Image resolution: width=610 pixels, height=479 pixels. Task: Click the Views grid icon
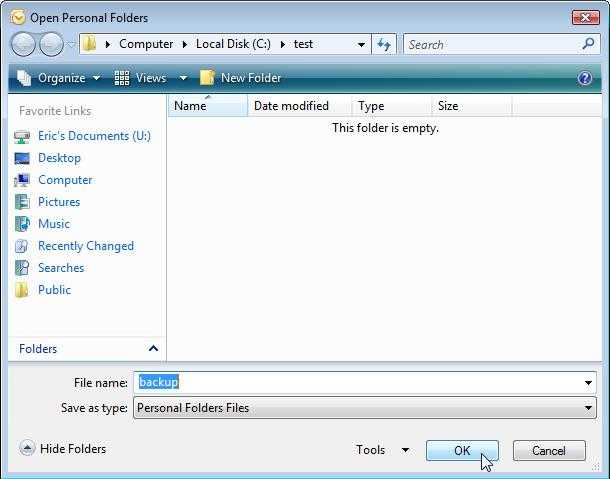(122, 78)
